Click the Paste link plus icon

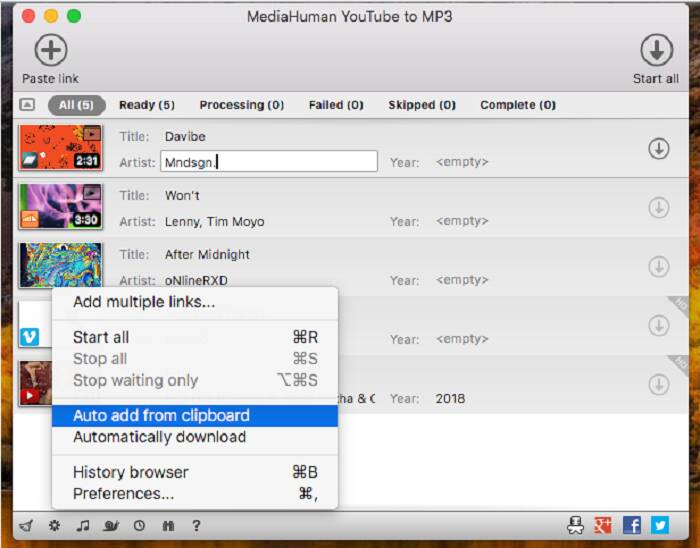[51, 50]
